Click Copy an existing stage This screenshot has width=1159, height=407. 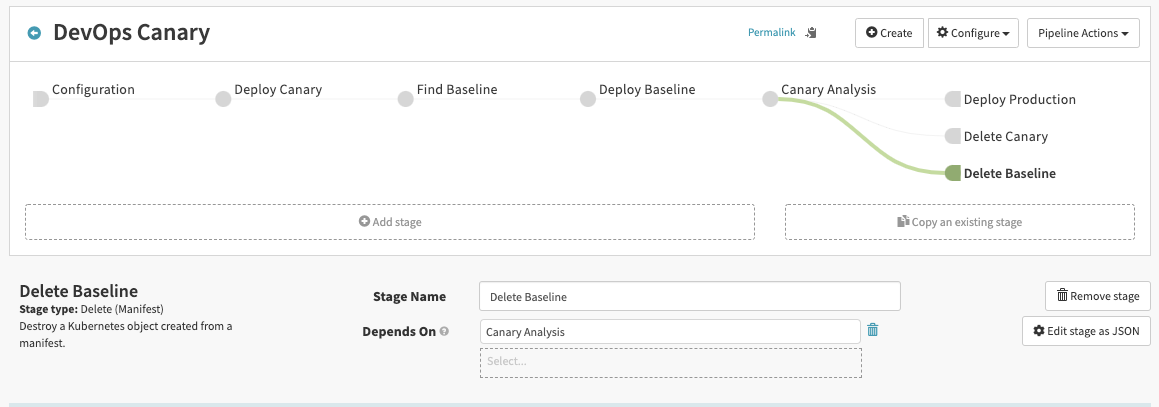(959, 222)
